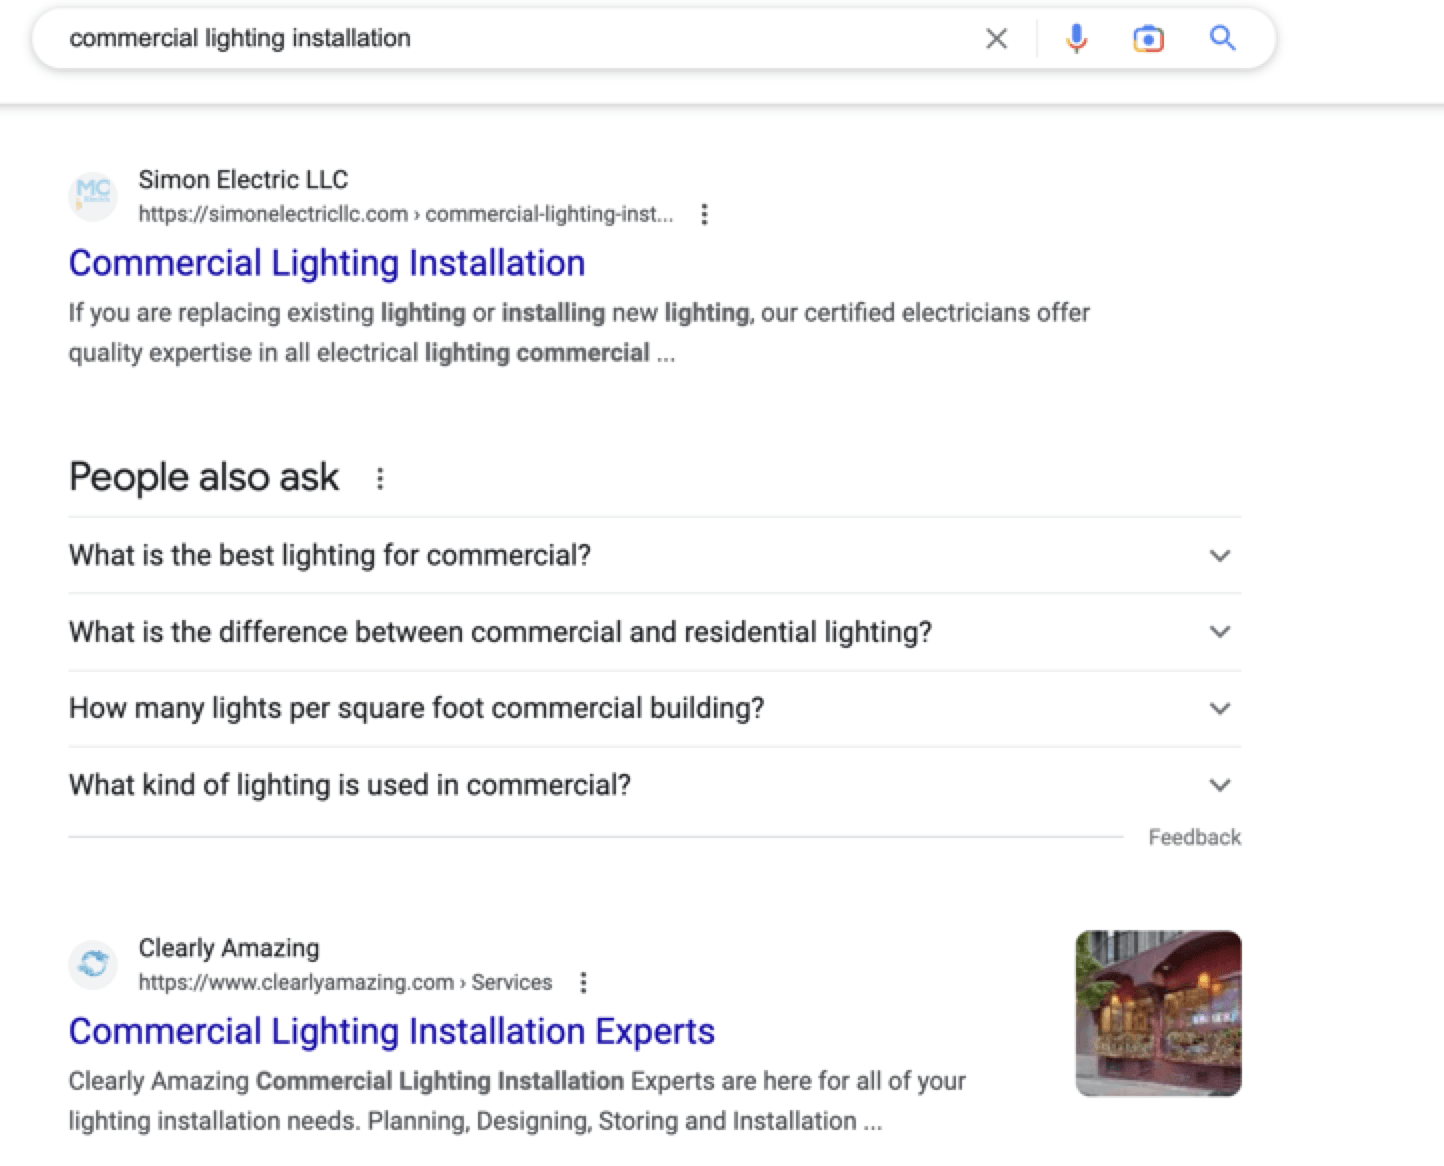Clear the search query with the X icon

(996, 38)
